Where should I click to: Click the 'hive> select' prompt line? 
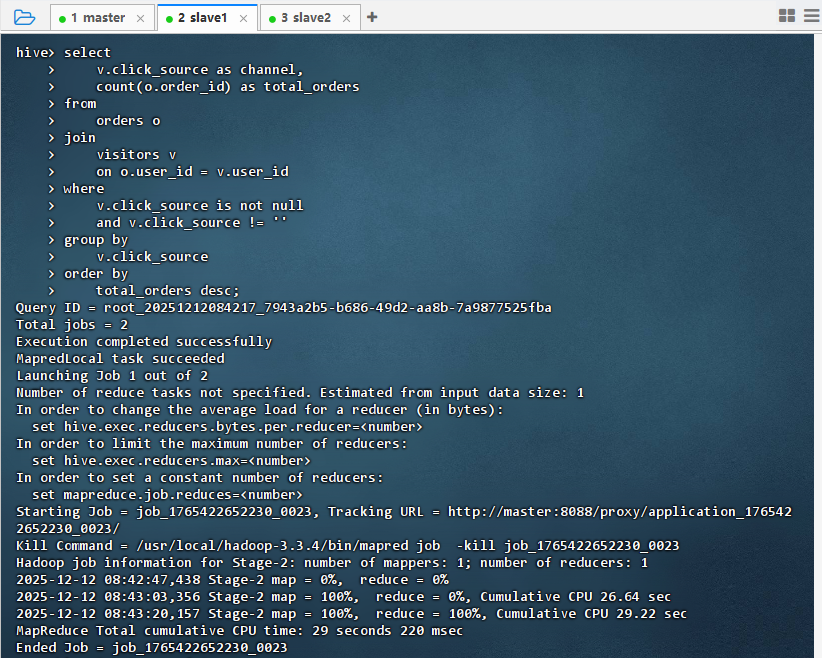[63, 52]
